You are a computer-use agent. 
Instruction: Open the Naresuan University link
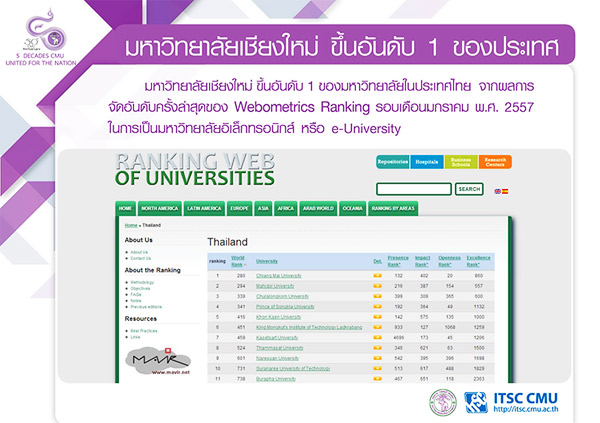coord(277,358)
